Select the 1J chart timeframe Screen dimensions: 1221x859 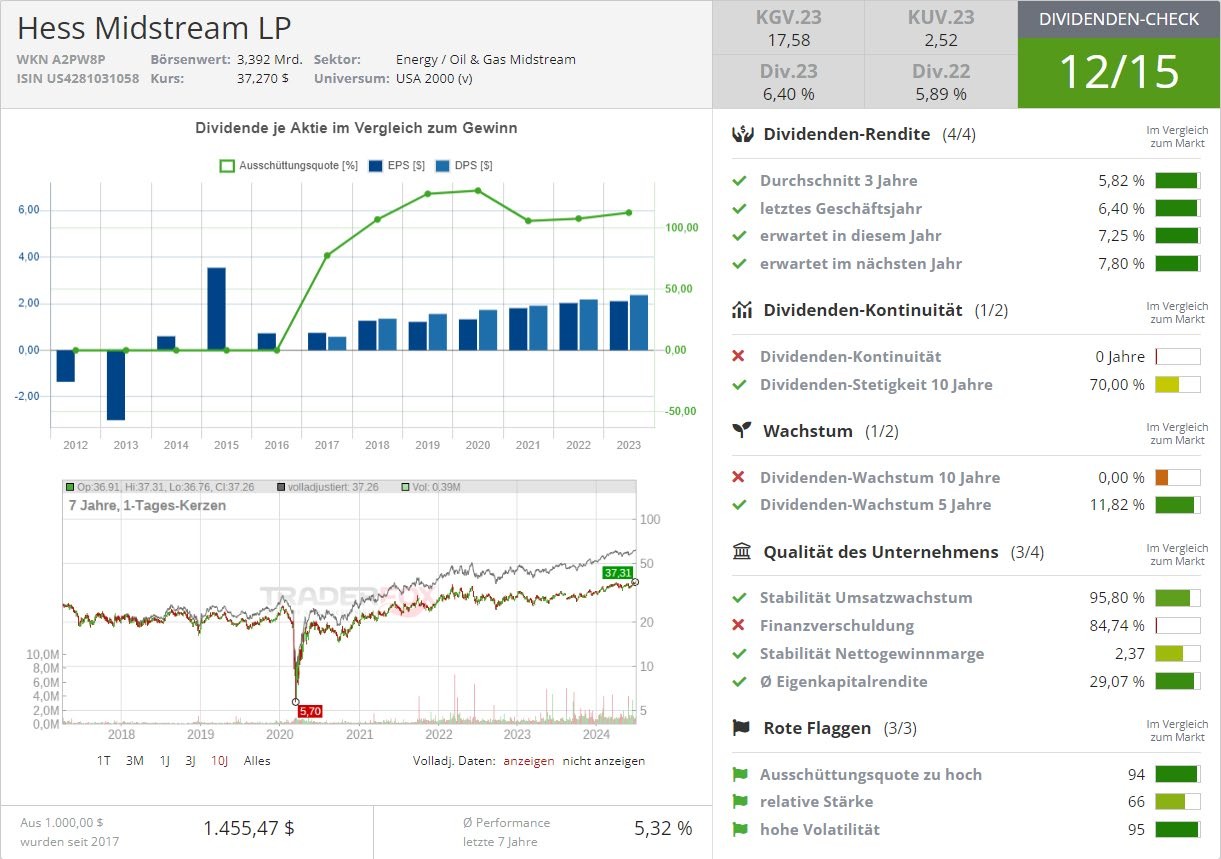click(165, 761)
